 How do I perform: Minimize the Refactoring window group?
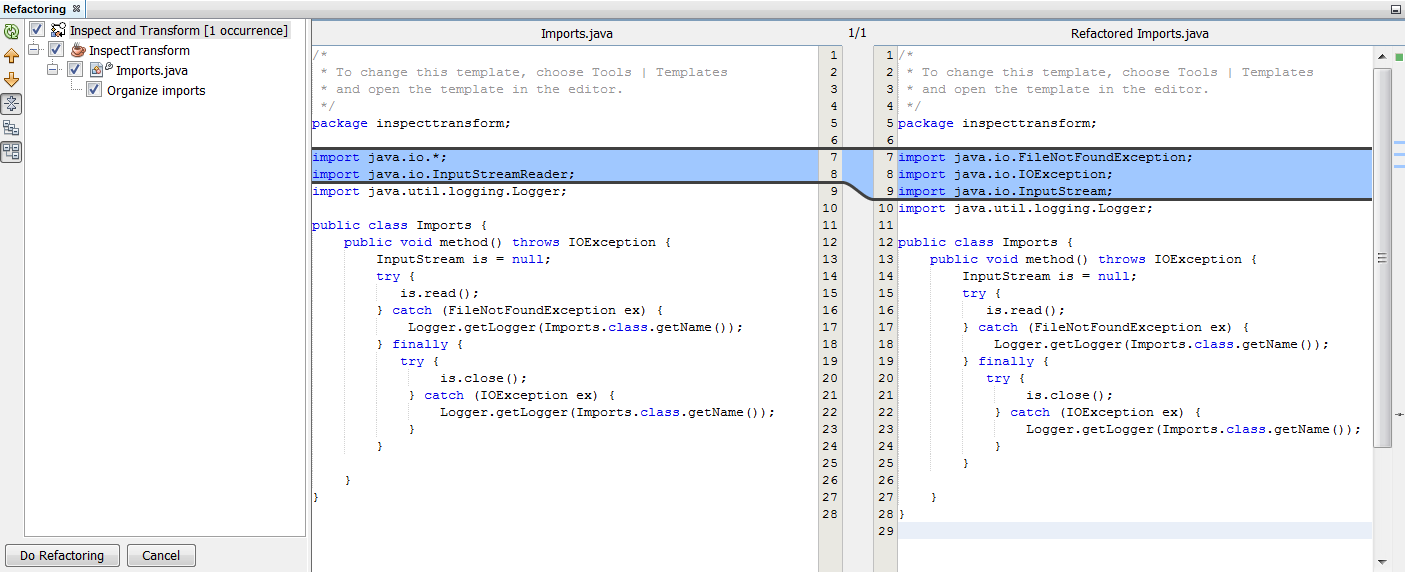pos(1395,9)
